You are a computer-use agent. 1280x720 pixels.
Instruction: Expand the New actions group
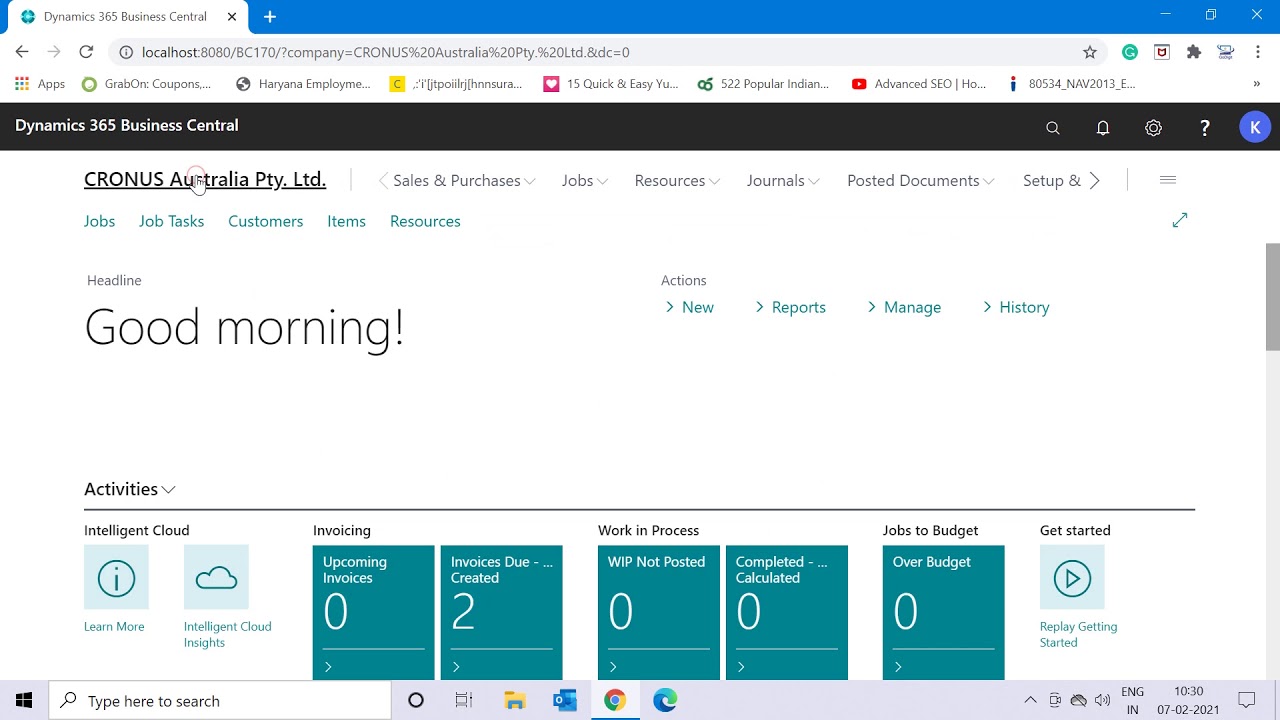(690, 307)
